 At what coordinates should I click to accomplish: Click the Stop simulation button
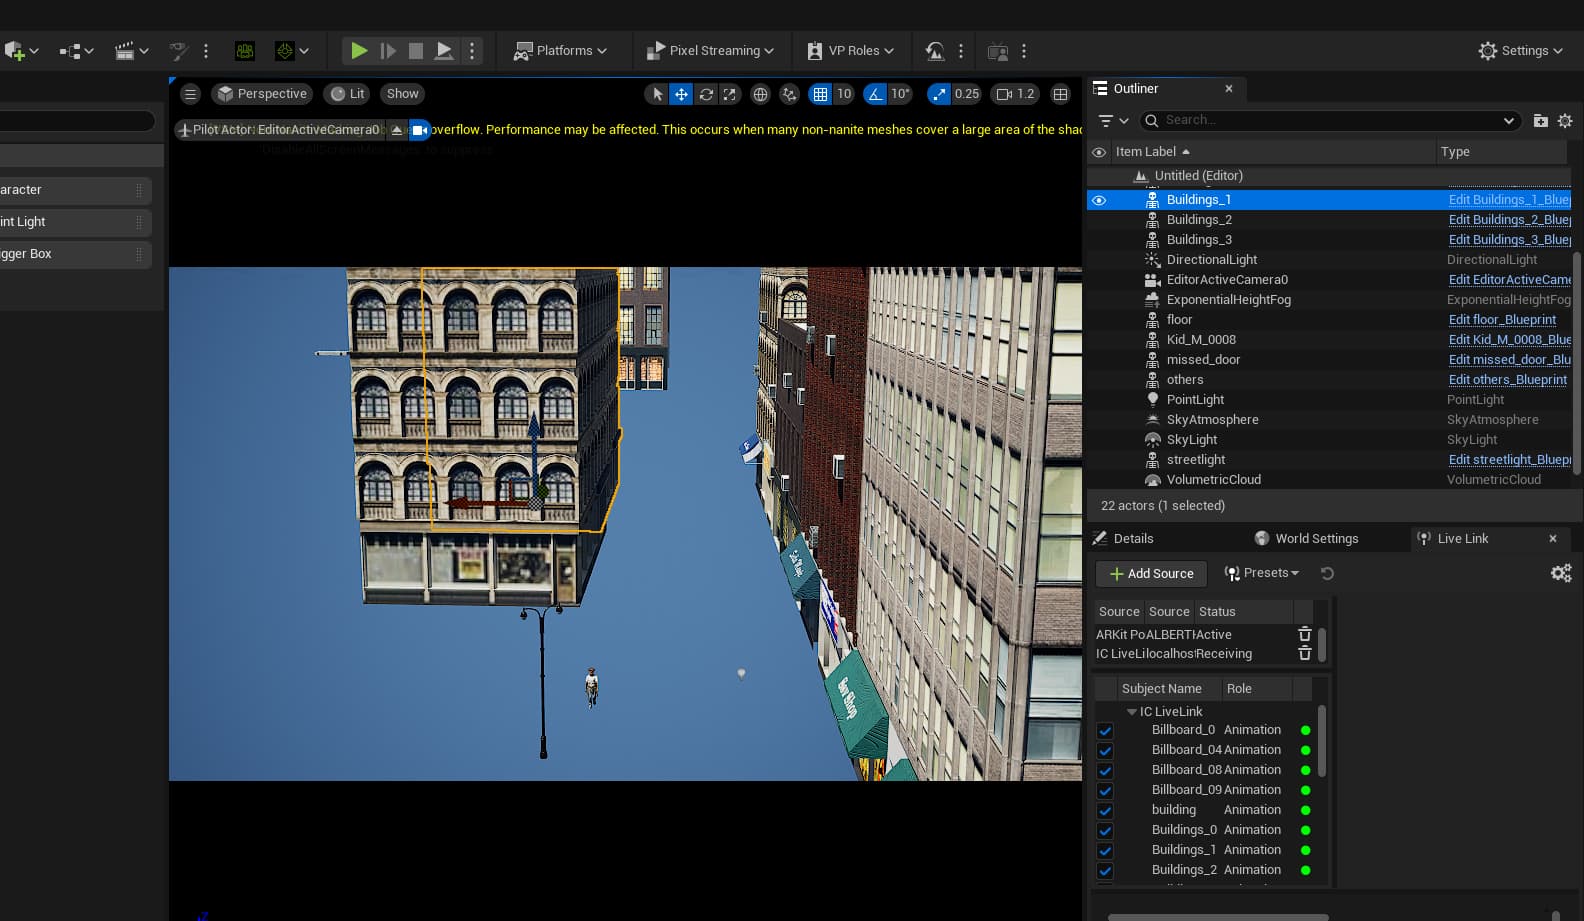pyautogui.click(x=416, y=50)
